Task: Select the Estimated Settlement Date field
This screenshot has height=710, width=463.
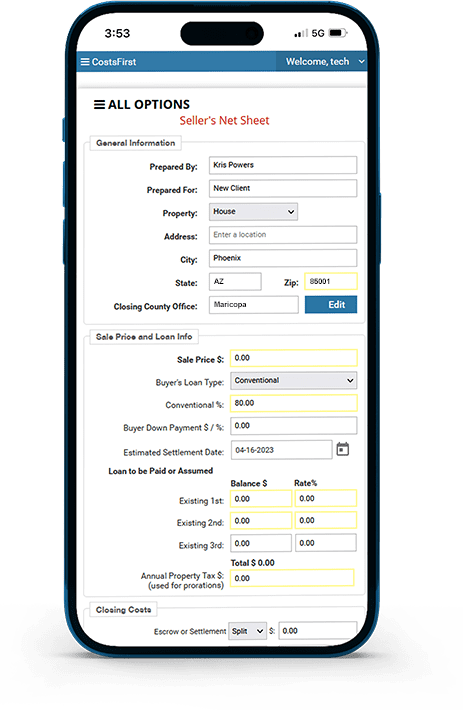Action: click(282, 450)
